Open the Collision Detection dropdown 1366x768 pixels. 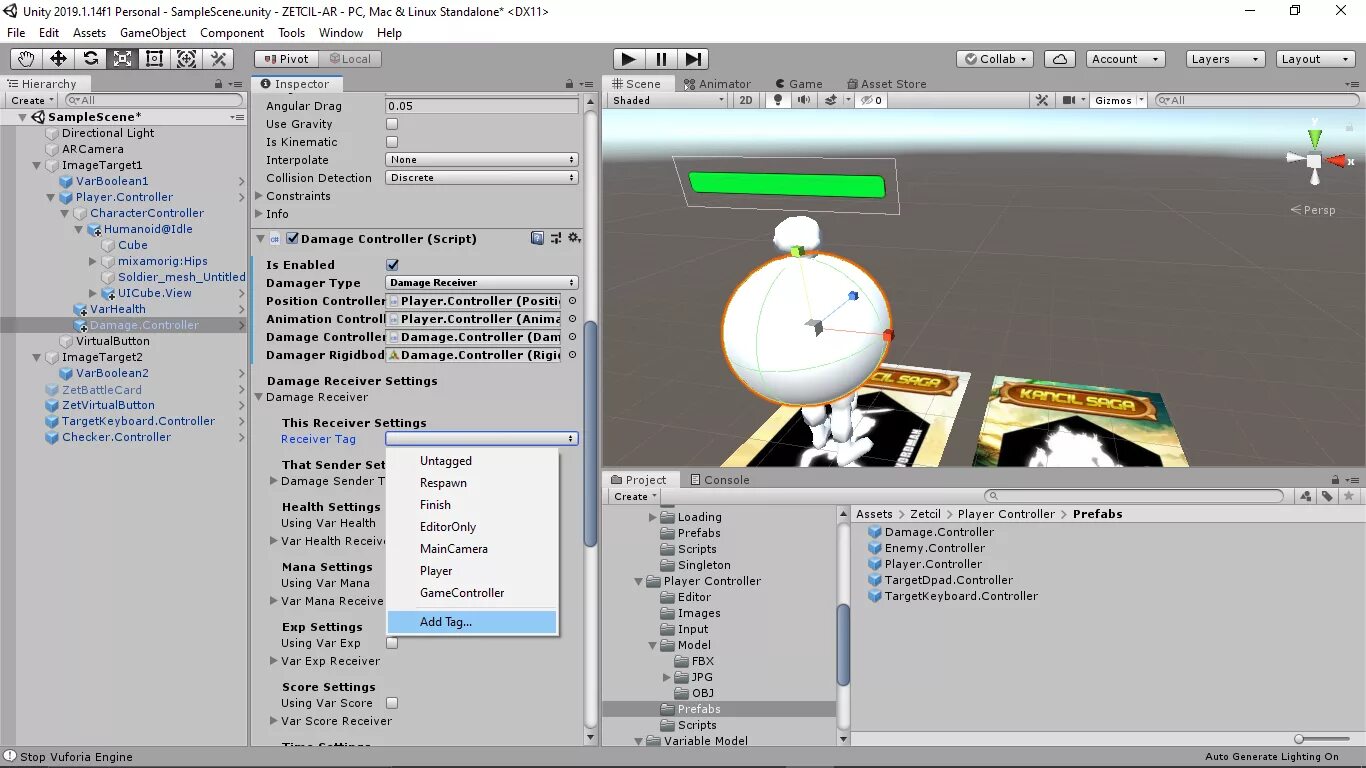[x=482, y=178]
